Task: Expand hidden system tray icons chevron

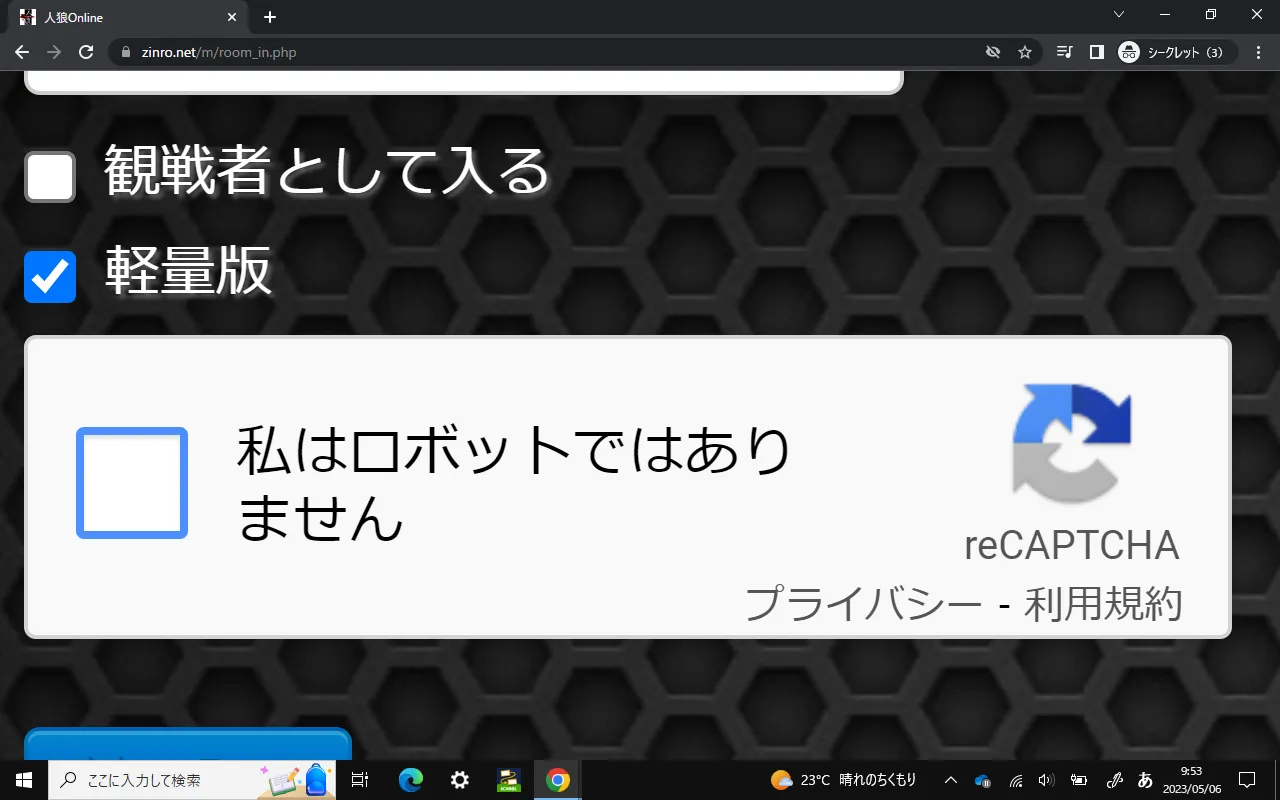Action: coord(951,780)
